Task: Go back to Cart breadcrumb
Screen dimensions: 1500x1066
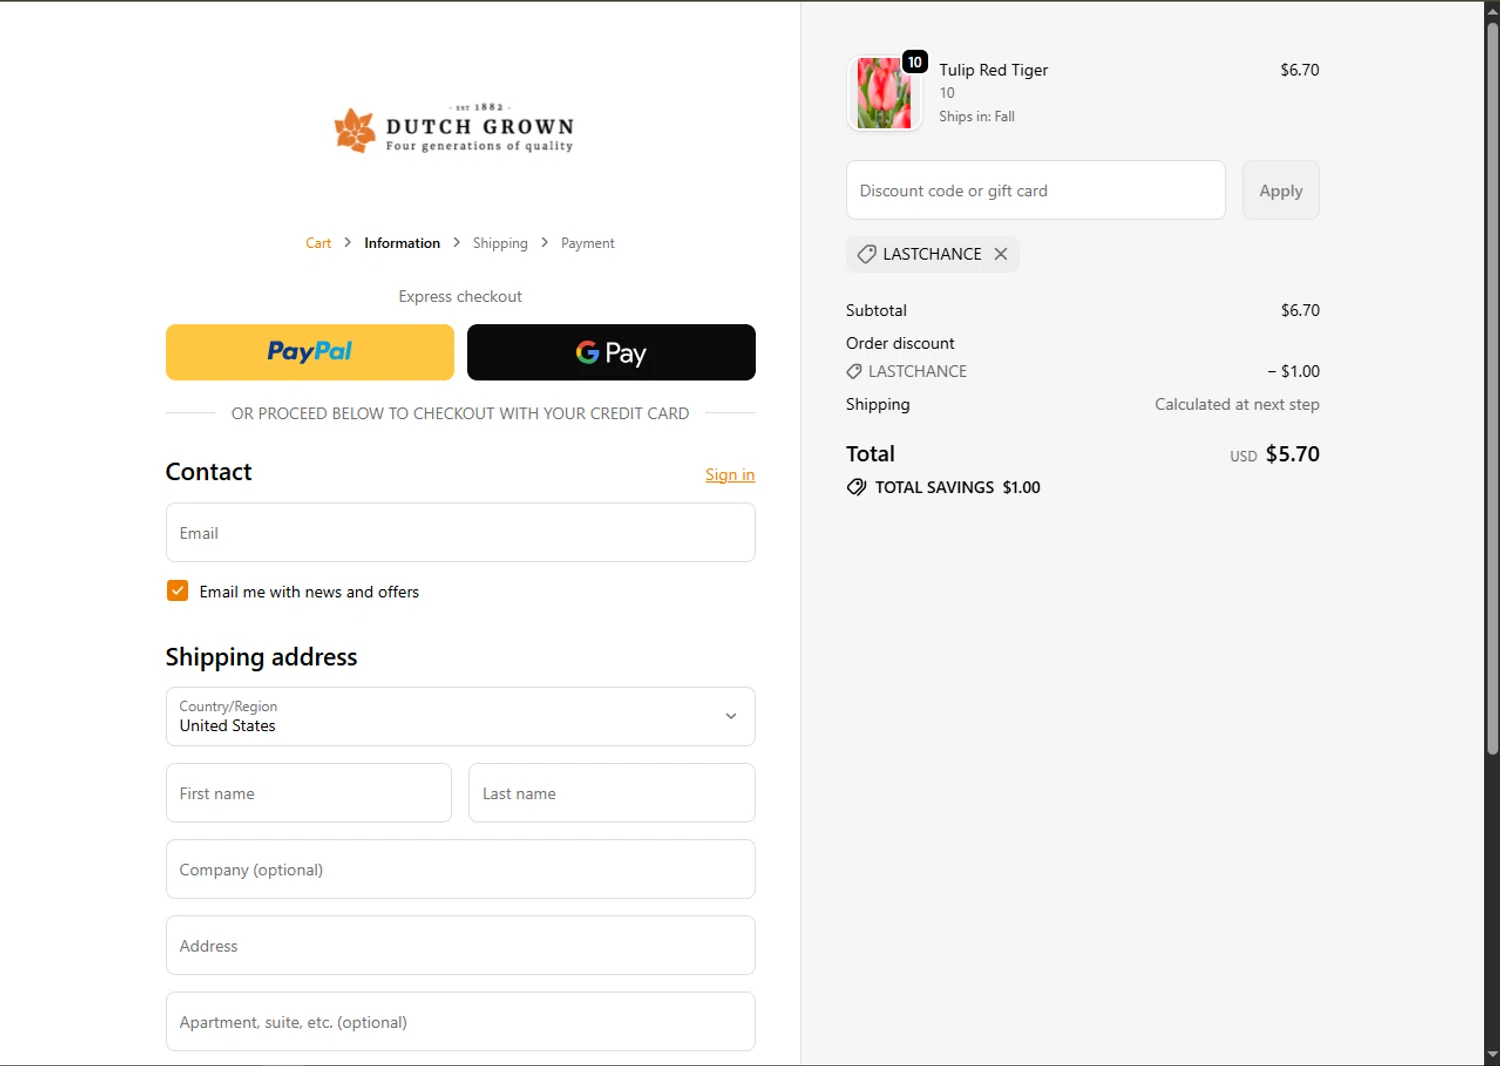Action: point(318,243)
